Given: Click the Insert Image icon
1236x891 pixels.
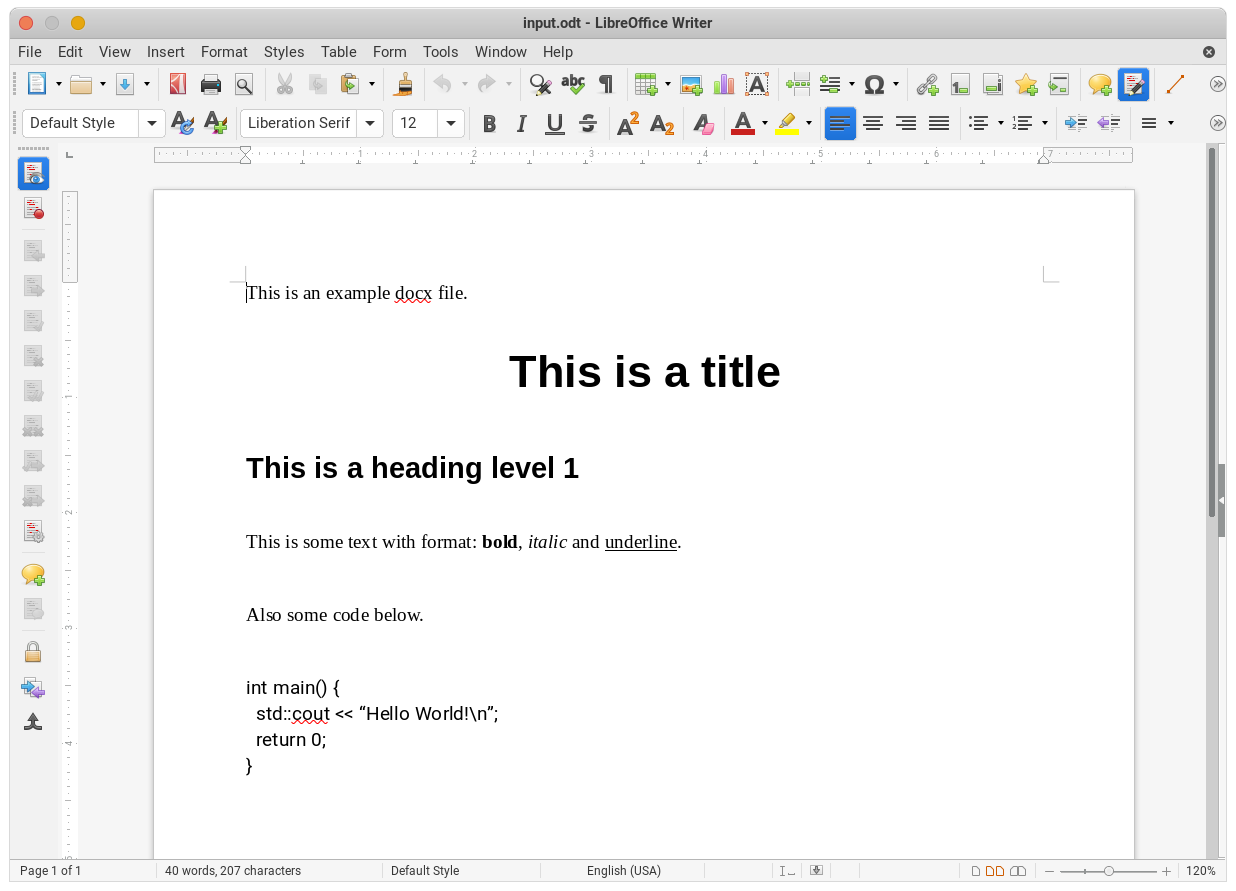Looking at the screenshot, I should [x=691, y=84].
